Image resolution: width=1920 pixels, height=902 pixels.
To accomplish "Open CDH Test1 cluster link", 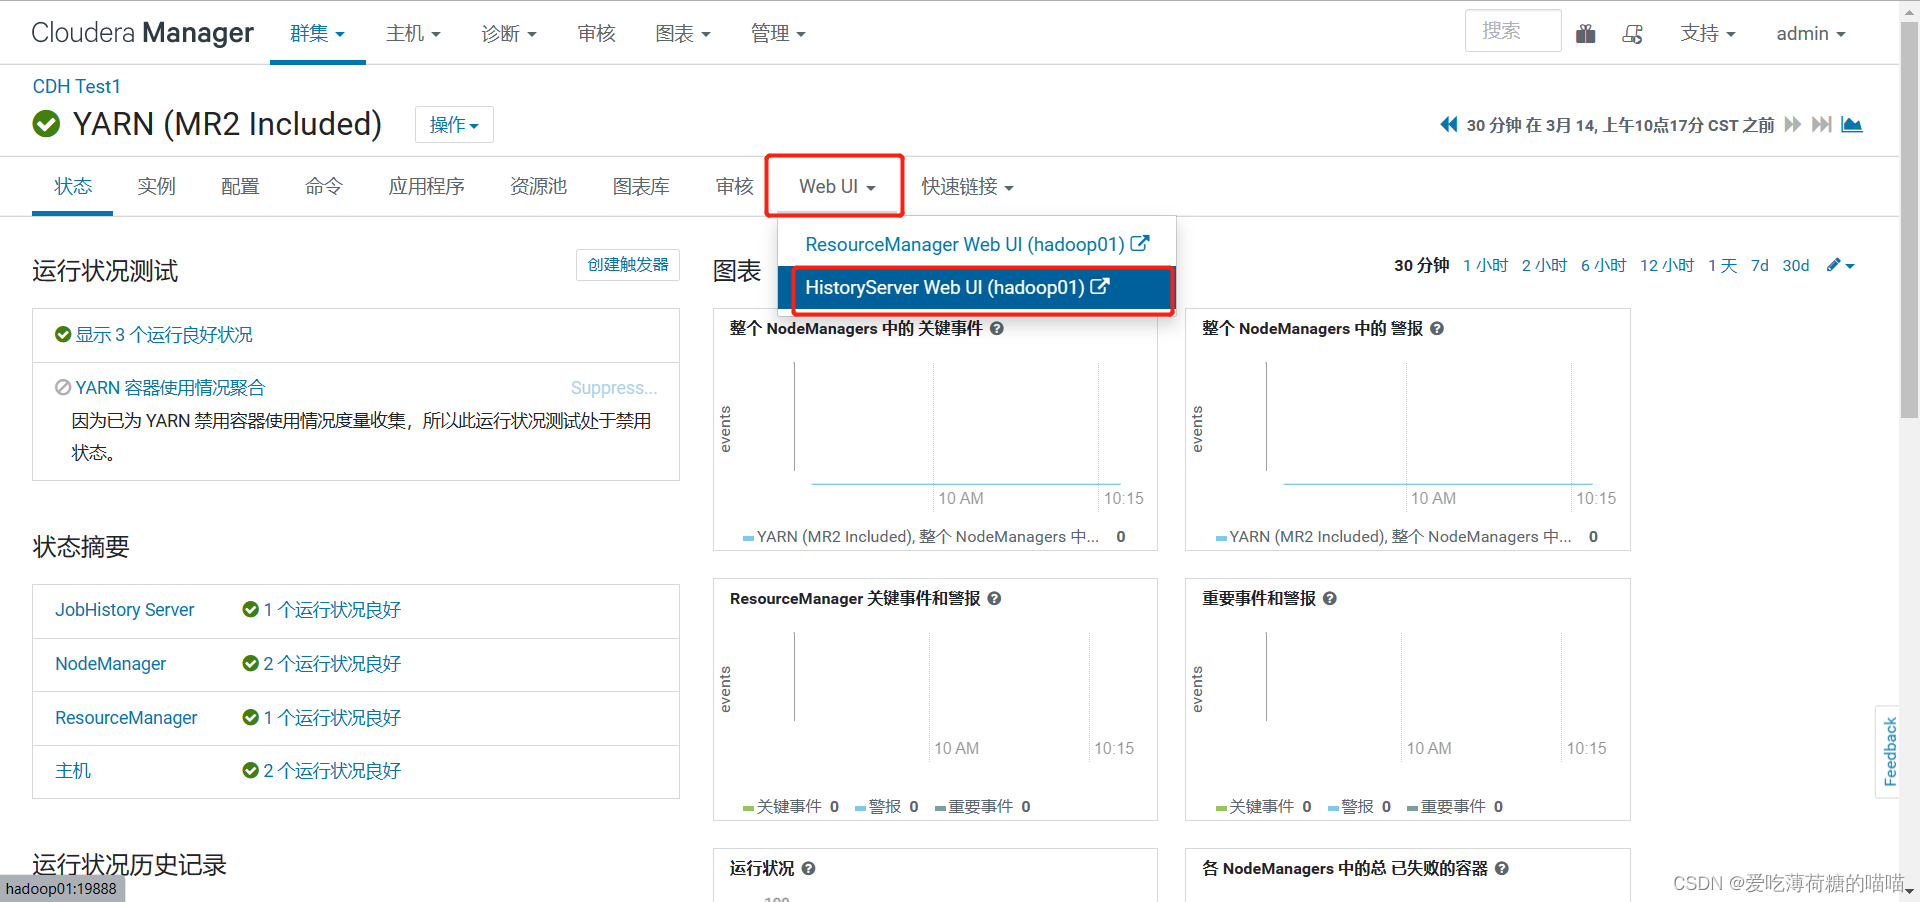I will (76, 86).
